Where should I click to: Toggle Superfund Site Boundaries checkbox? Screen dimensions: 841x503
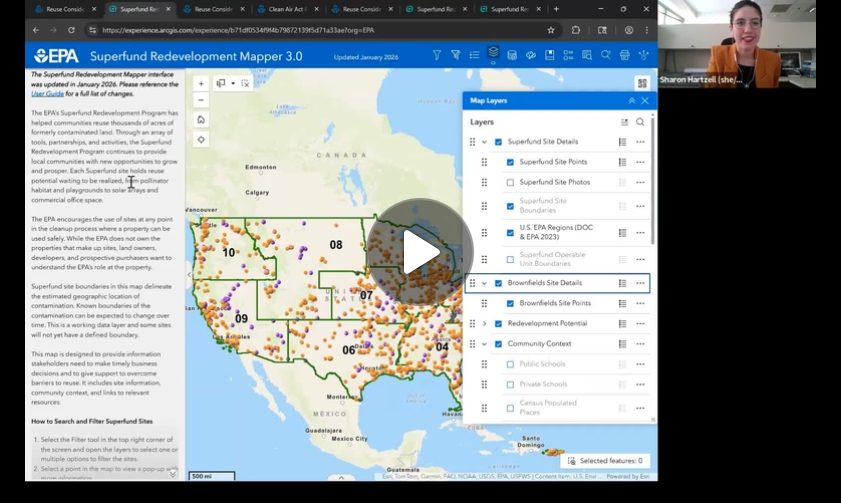(x=510, y=206)
